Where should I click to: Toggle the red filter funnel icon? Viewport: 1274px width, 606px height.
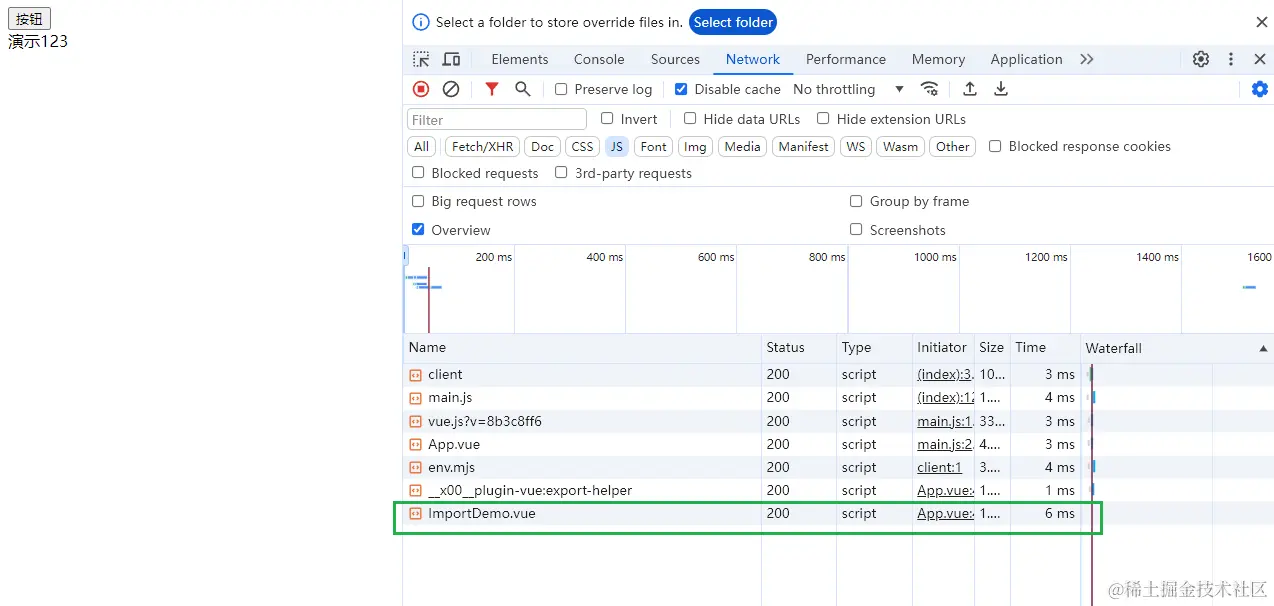(491, 89)
